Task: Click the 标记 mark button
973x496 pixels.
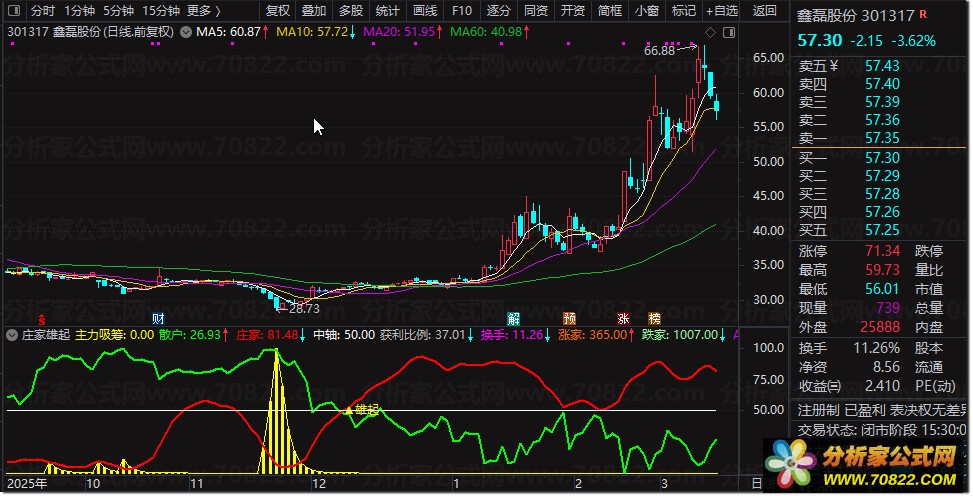Action: coord(683,11)
